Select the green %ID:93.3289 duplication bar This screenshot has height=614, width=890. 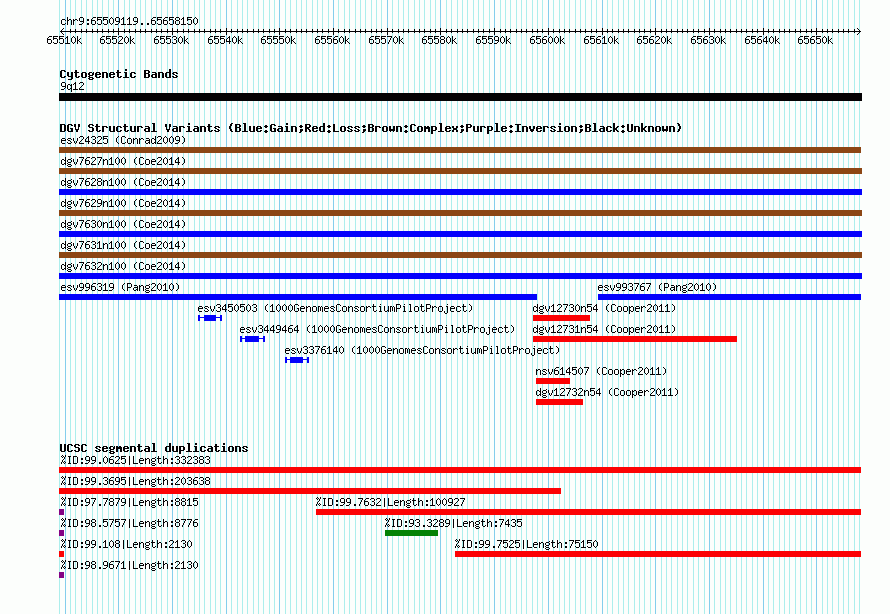[412, 533]
